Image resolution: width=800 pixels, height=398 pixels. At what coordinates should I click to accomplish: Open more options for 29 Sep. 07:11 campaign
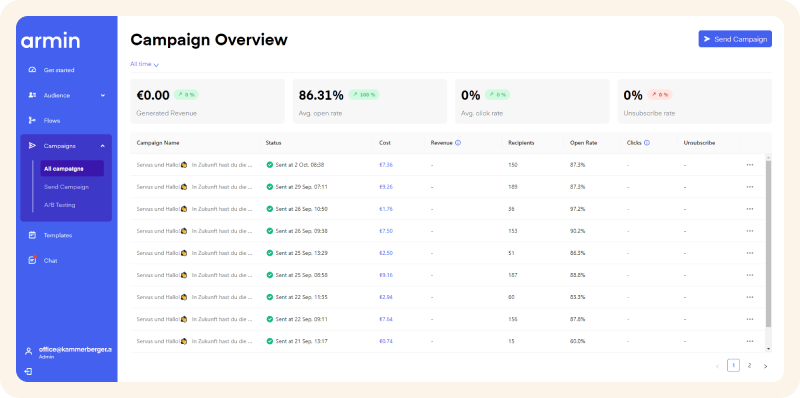[x=749, y=187]
